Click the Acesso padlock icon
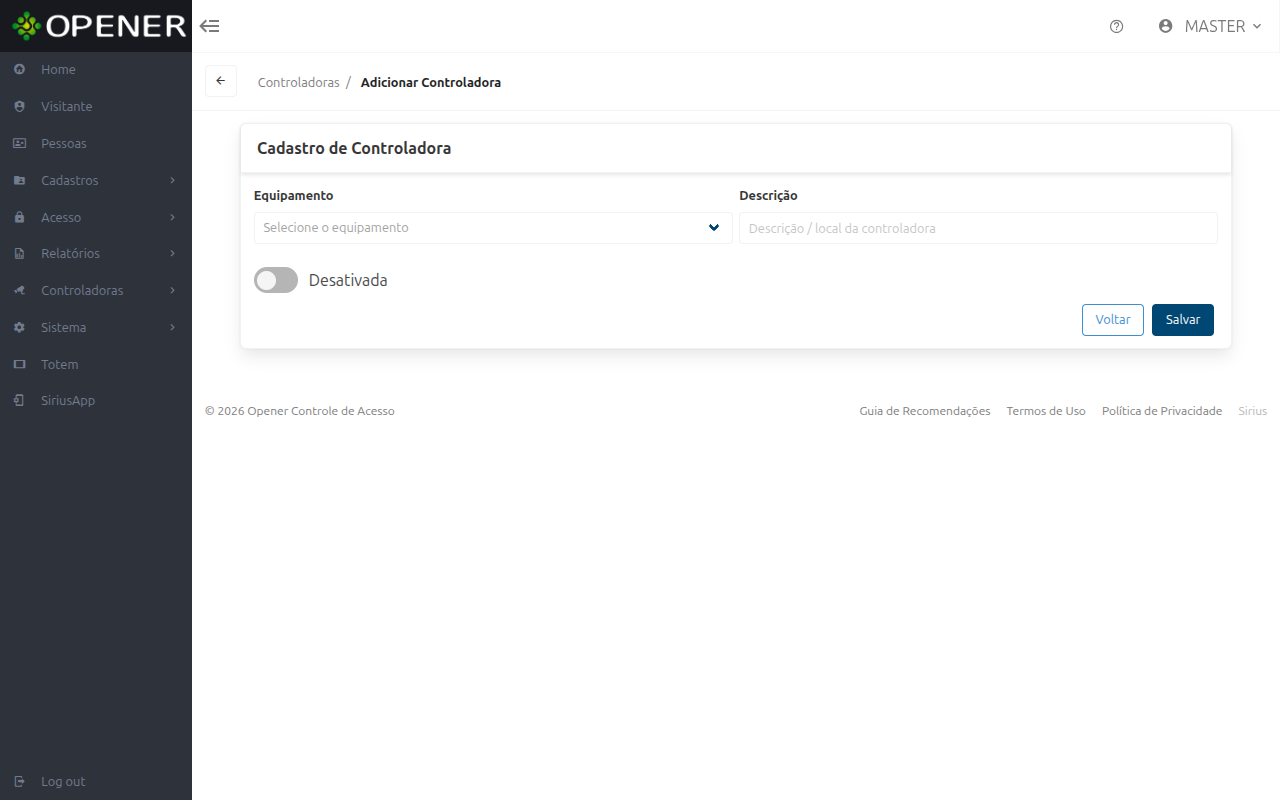The width and height of the screenshot is (1280, 800). click(19, 217)
